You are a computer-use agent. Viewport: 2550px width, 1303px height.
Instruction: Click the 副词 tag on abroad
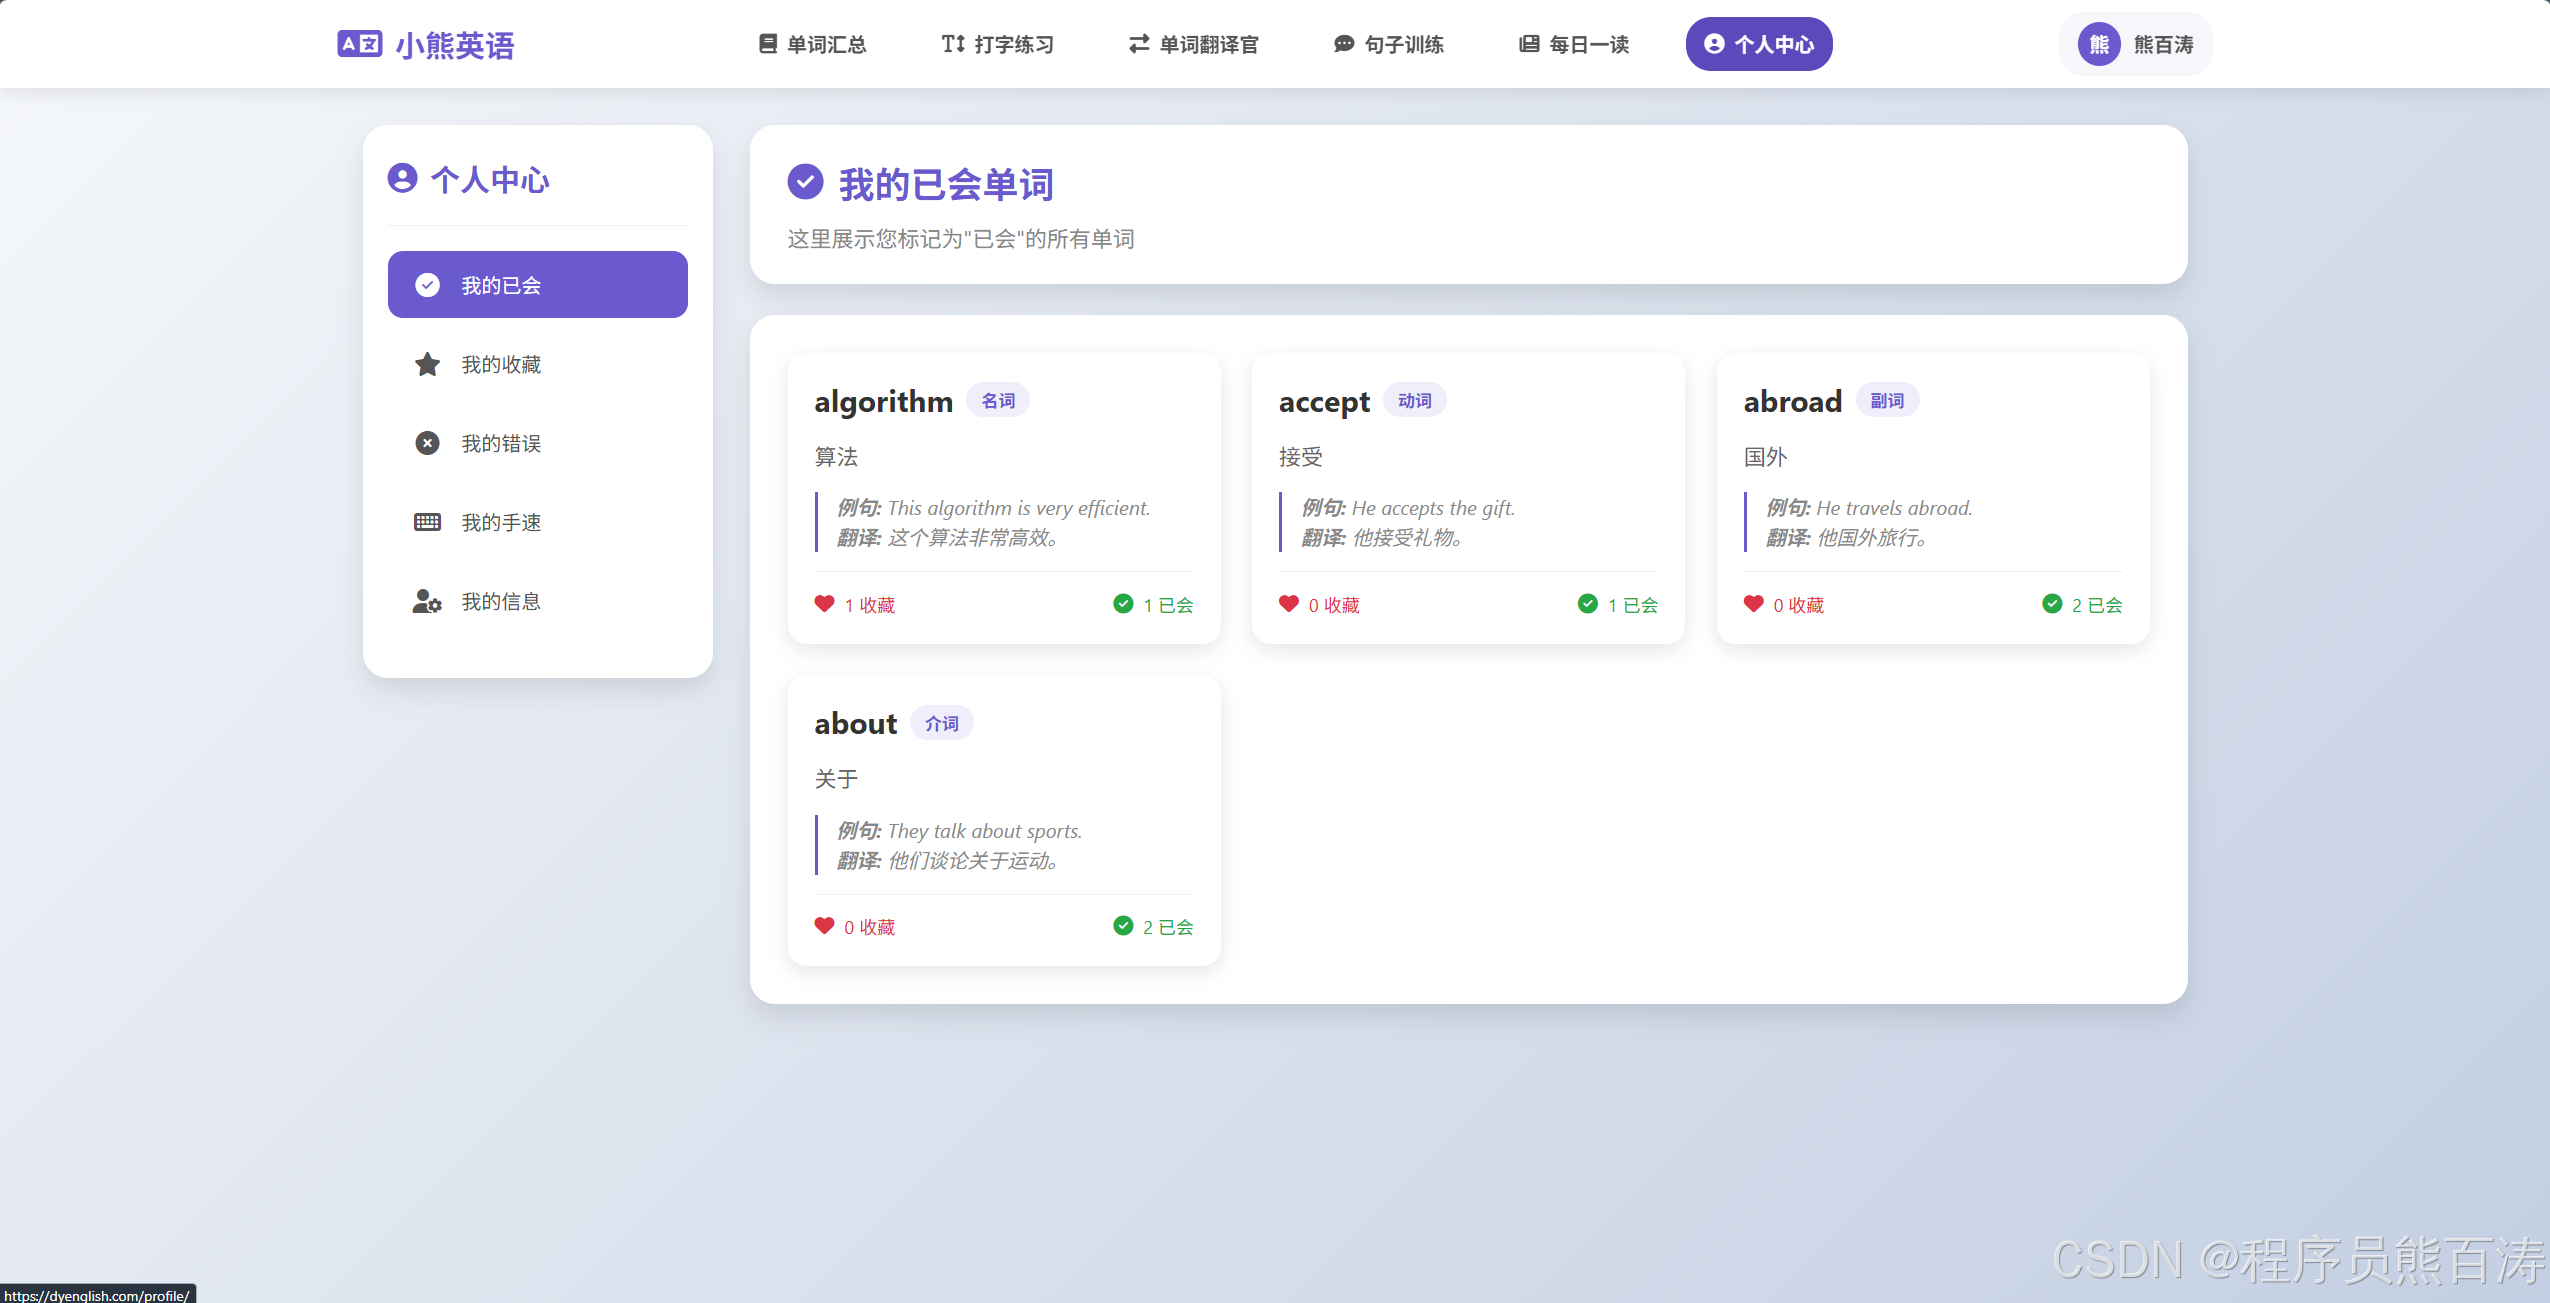tap(1888, 401)
